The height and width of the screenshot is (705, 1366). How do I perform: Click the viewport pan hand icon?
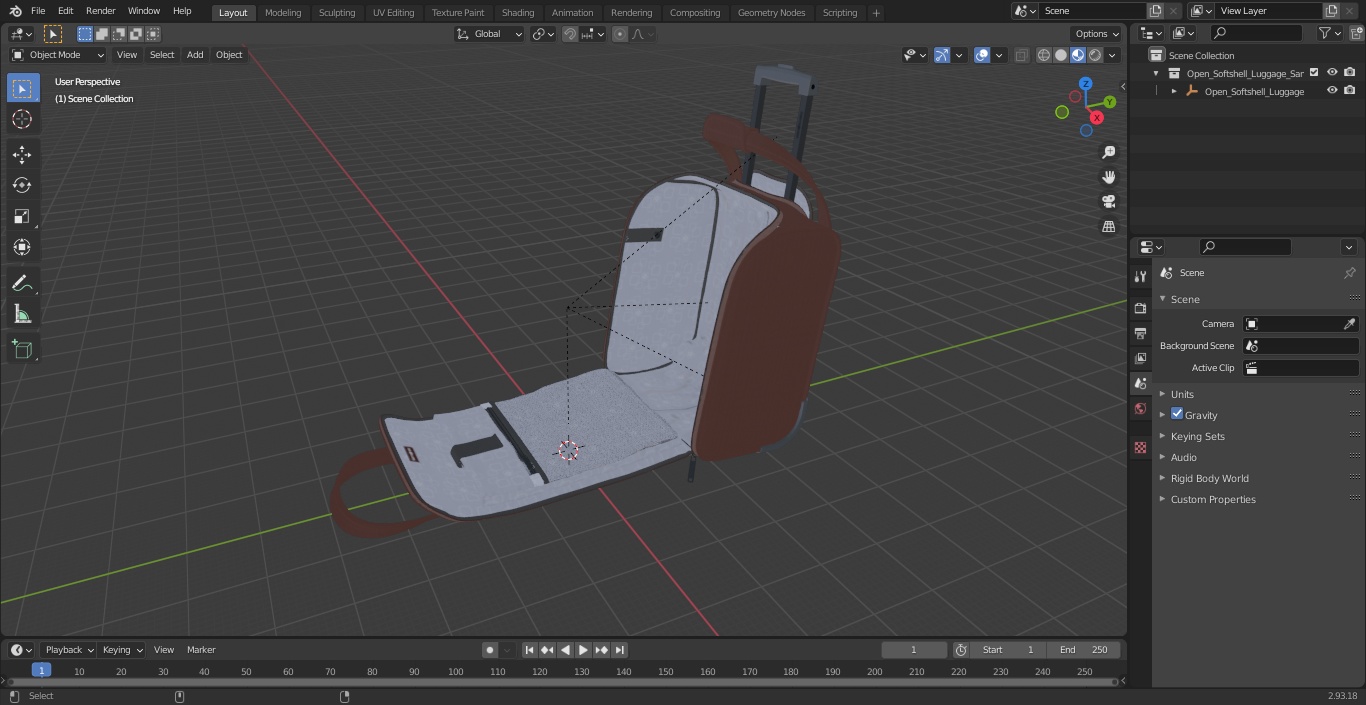tap(1108, 177)
